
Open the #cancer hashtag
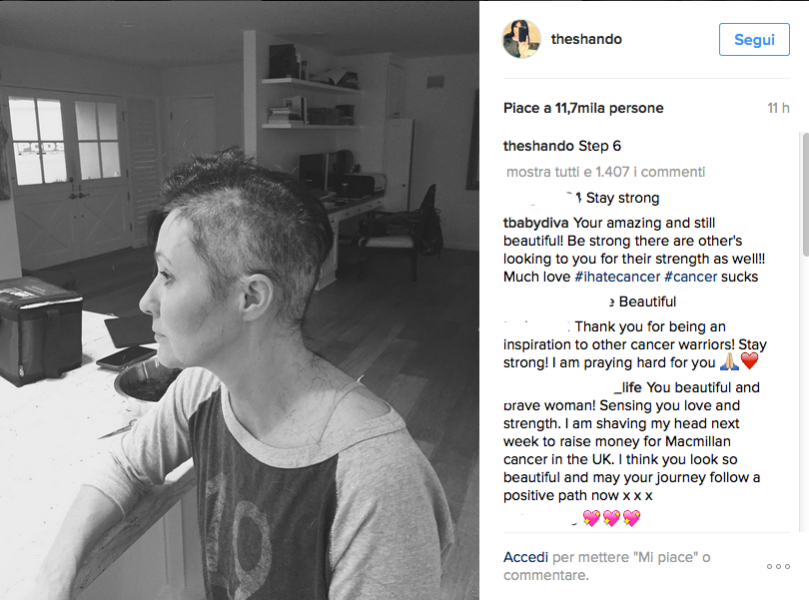point(690,277)
